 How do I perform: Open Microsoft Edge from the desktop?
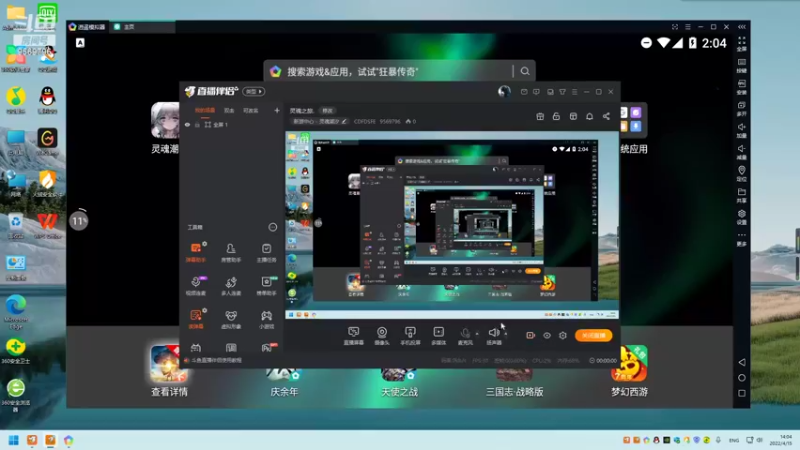[16, 311]
